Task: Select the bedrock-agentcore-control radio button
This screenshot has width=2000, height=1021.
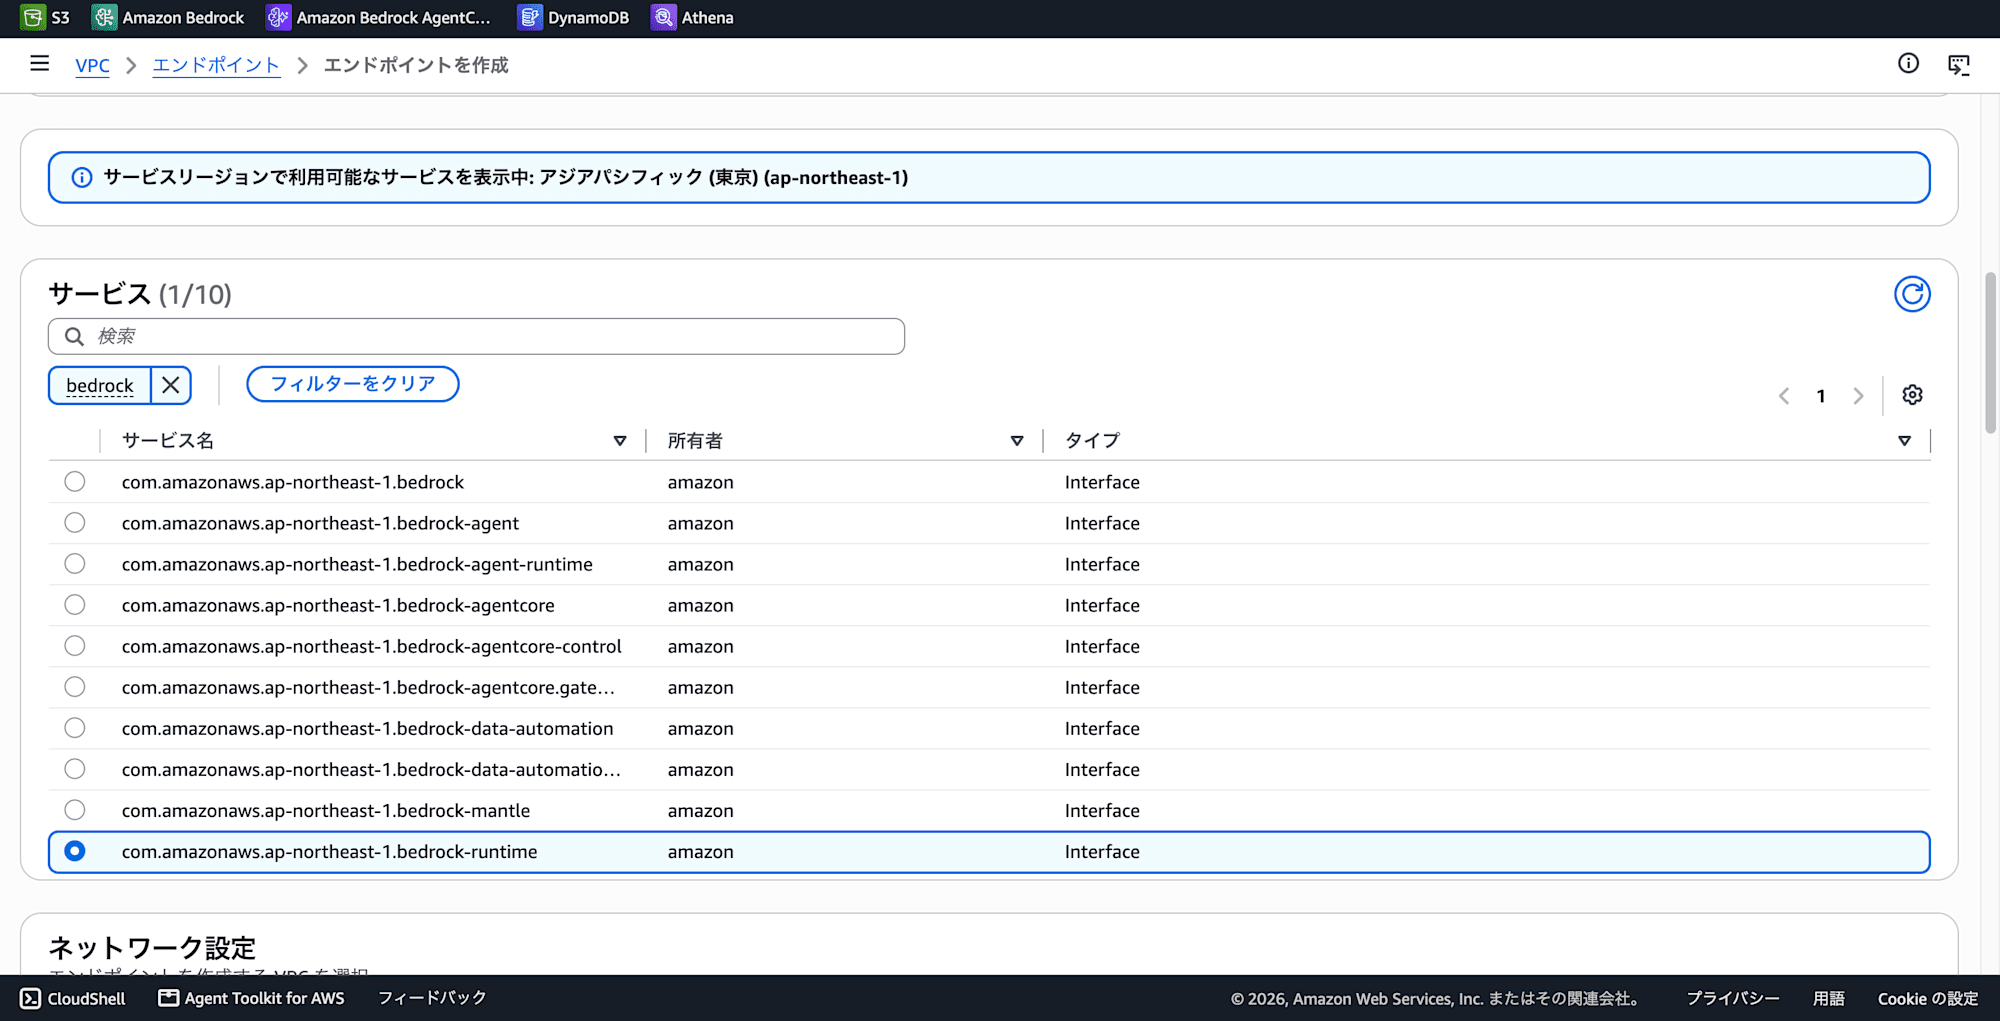Action: click(75, 646)
